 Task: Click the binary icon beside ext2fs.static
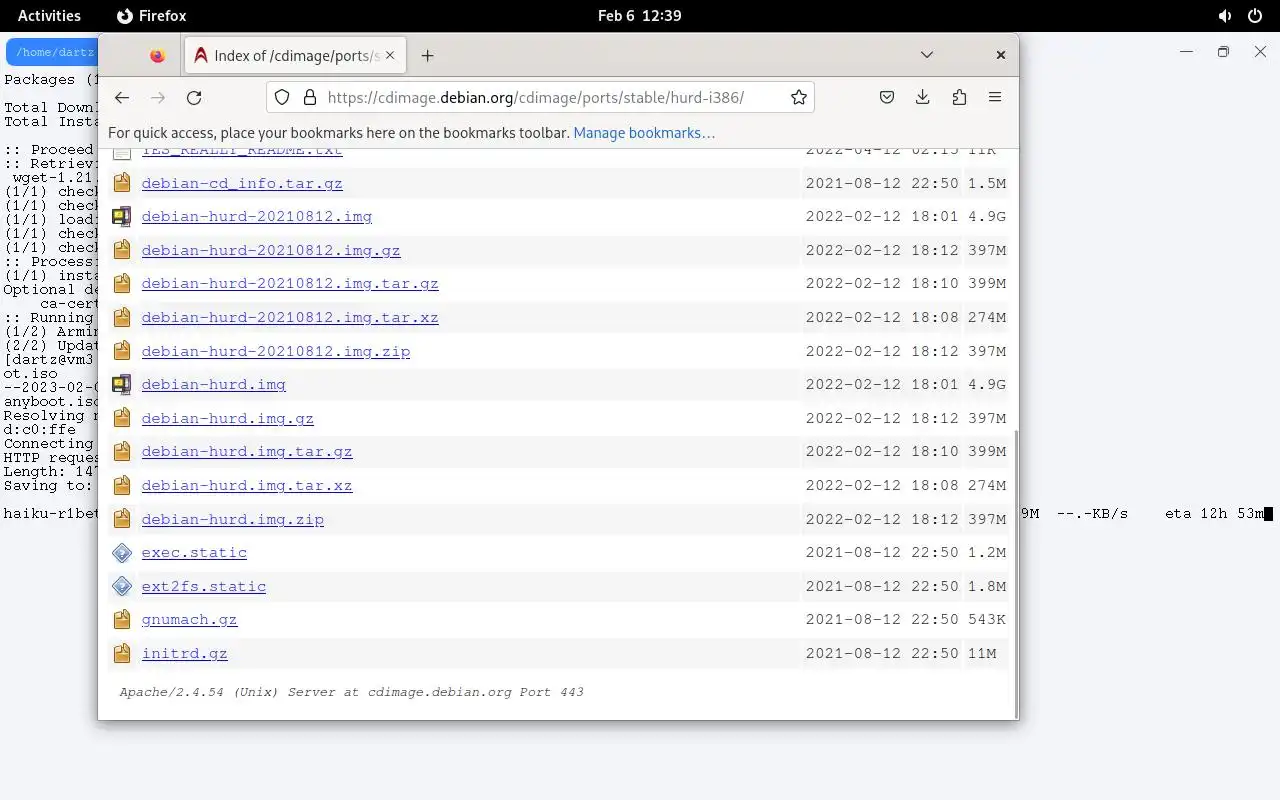click(x=122, y=586)
